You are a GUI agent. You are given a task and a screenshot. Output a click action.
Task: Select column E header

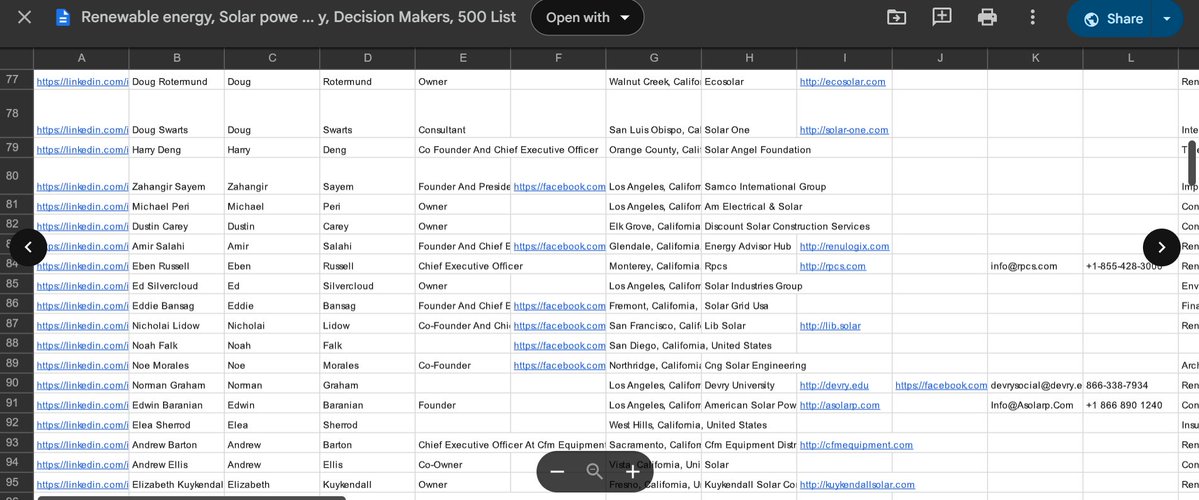click(463, 58)
